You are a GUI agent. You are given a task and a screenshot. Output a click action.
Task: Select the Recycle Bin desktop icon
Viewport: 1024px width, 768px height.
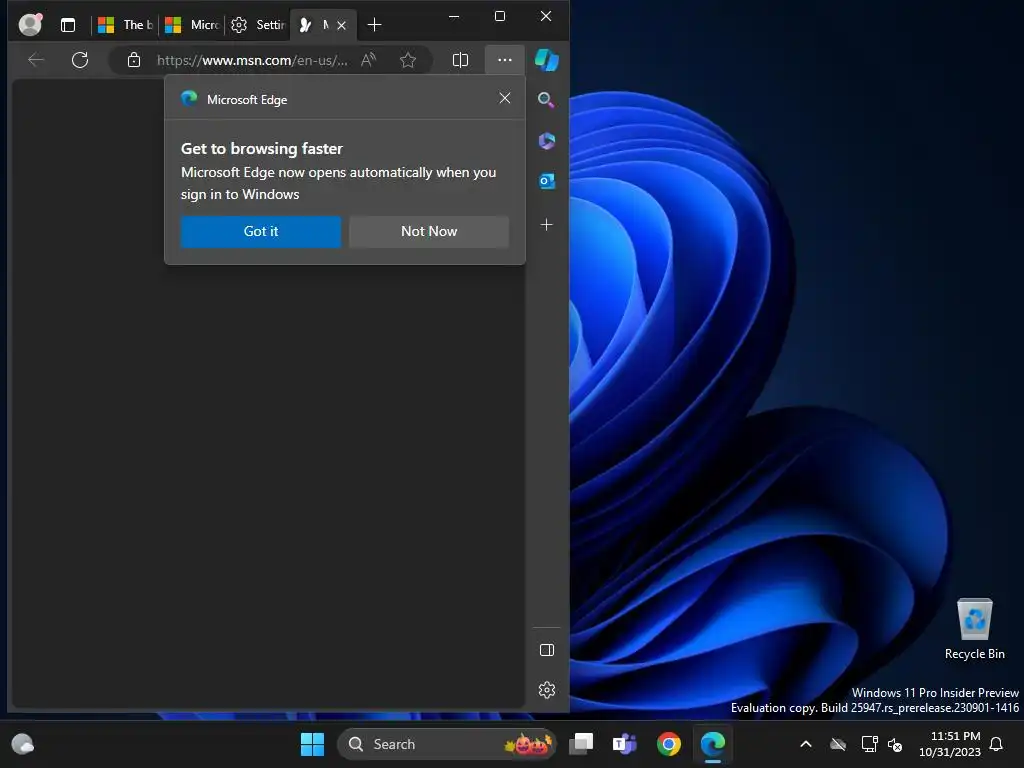coord(974,629)
